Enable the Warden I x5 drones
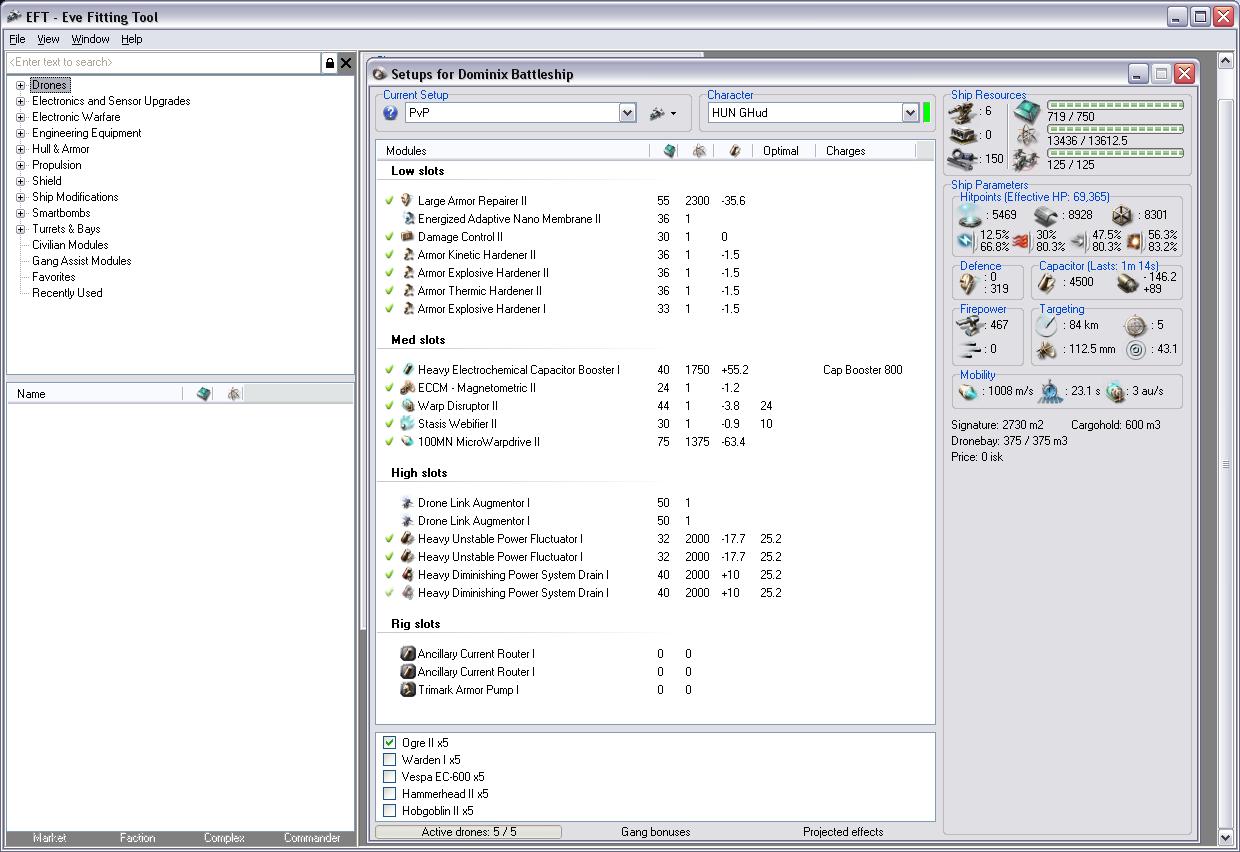 (390, 760)
